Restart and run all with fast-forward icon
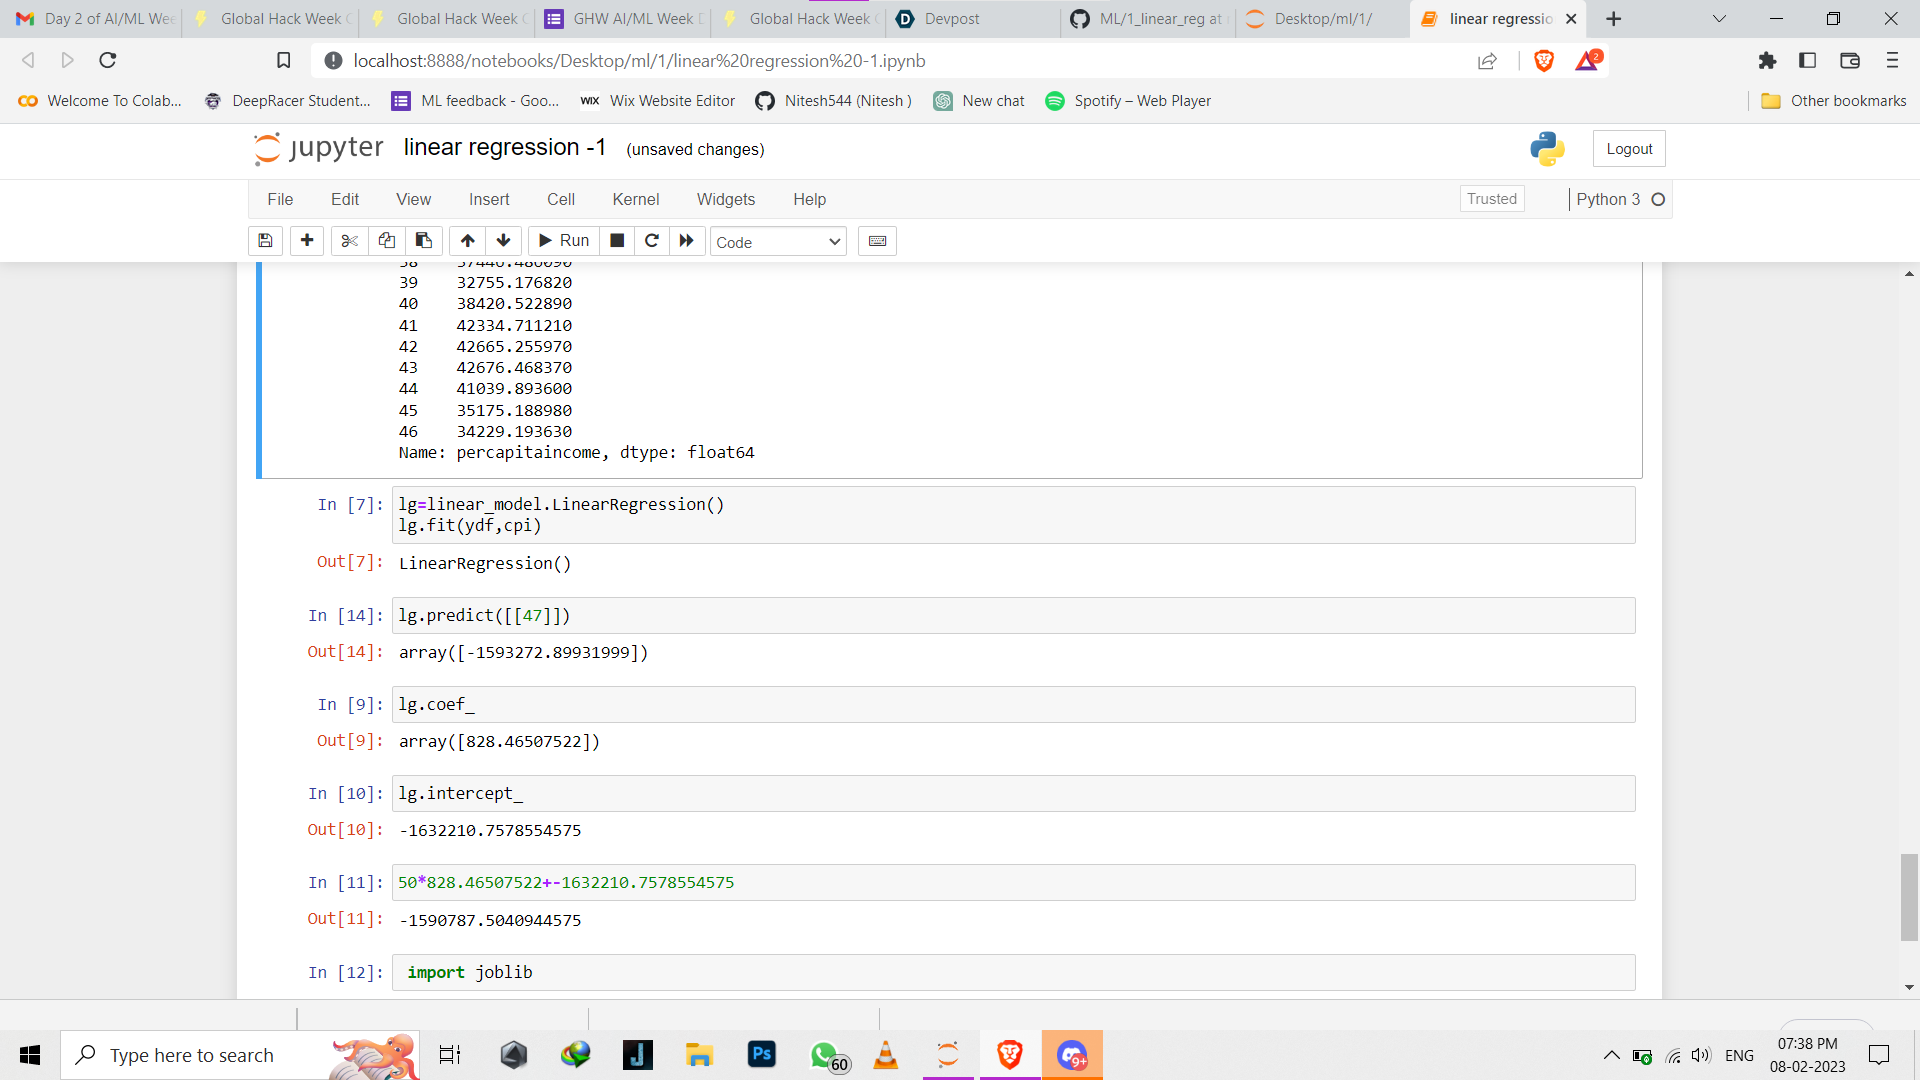This screenshot has height=1080, width=1920. [686, 241]
